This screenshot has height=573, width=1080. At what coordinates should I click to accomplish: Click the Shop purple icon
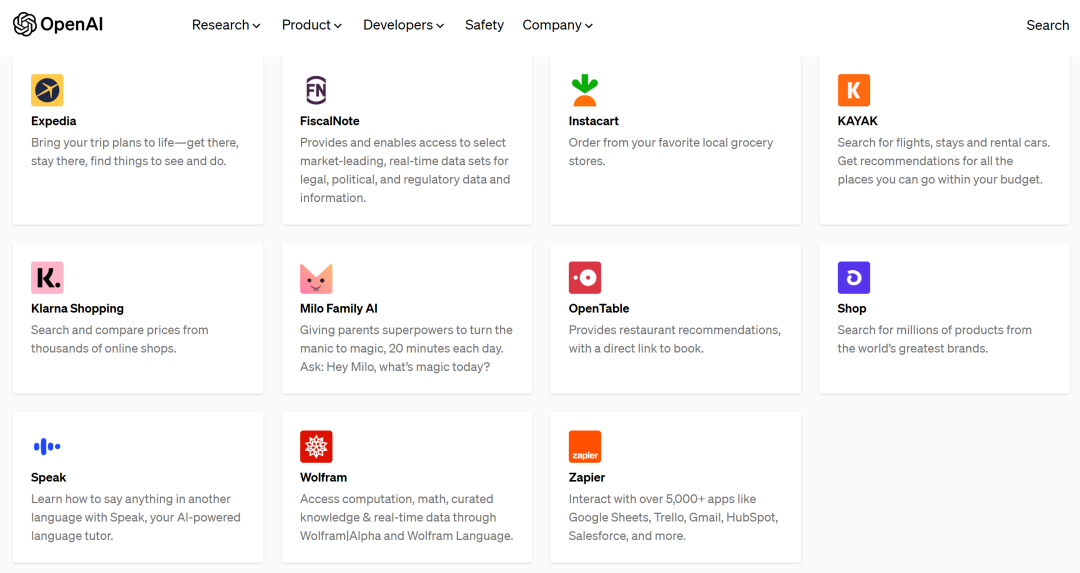click(853, 278)
